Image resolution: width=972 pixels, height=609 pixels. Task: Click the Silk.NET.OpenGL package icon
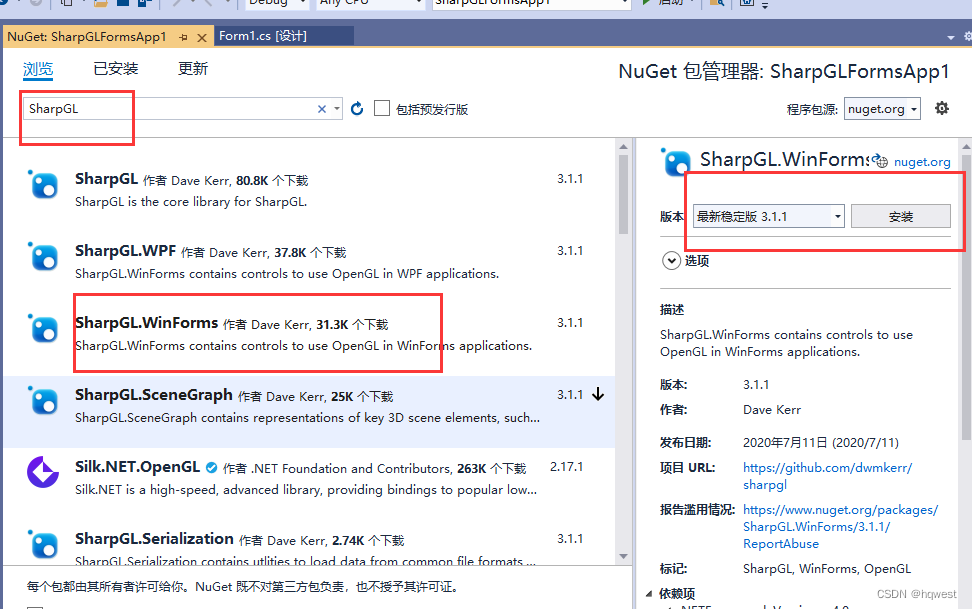pos(43,472)
